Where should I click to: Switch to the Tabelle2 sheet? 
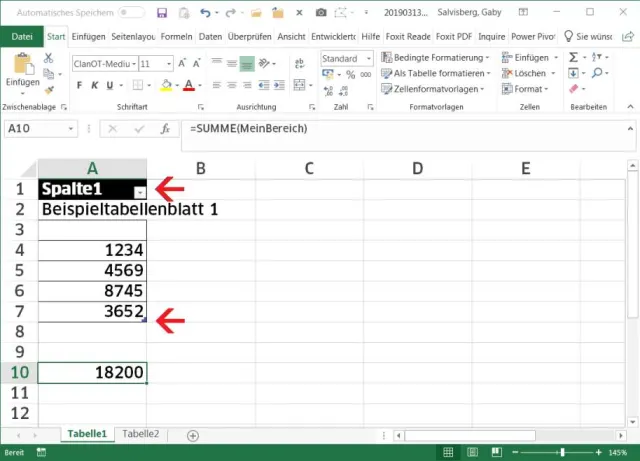140,434
